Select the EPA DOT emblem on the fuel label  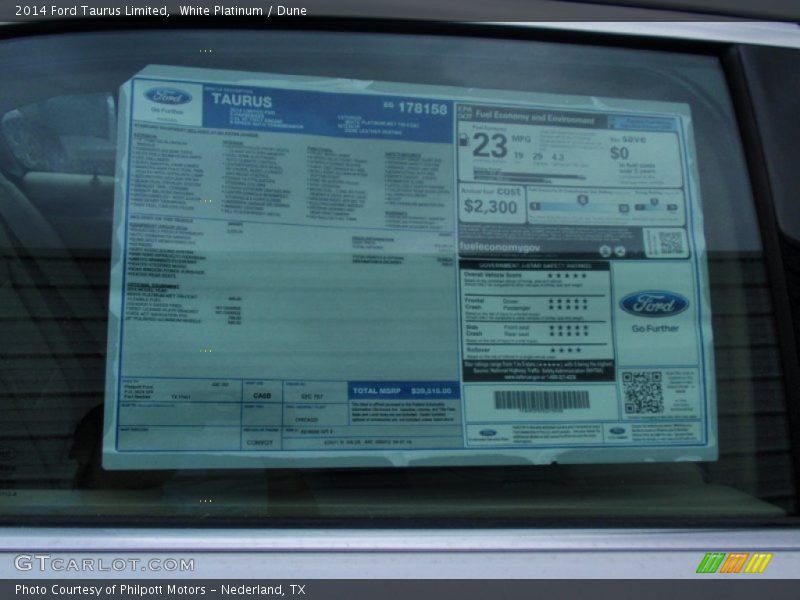466,114
